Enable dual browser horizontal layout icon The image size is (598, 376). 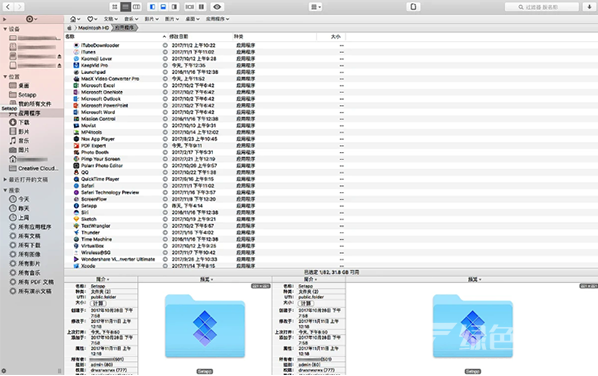coord(190,6)
